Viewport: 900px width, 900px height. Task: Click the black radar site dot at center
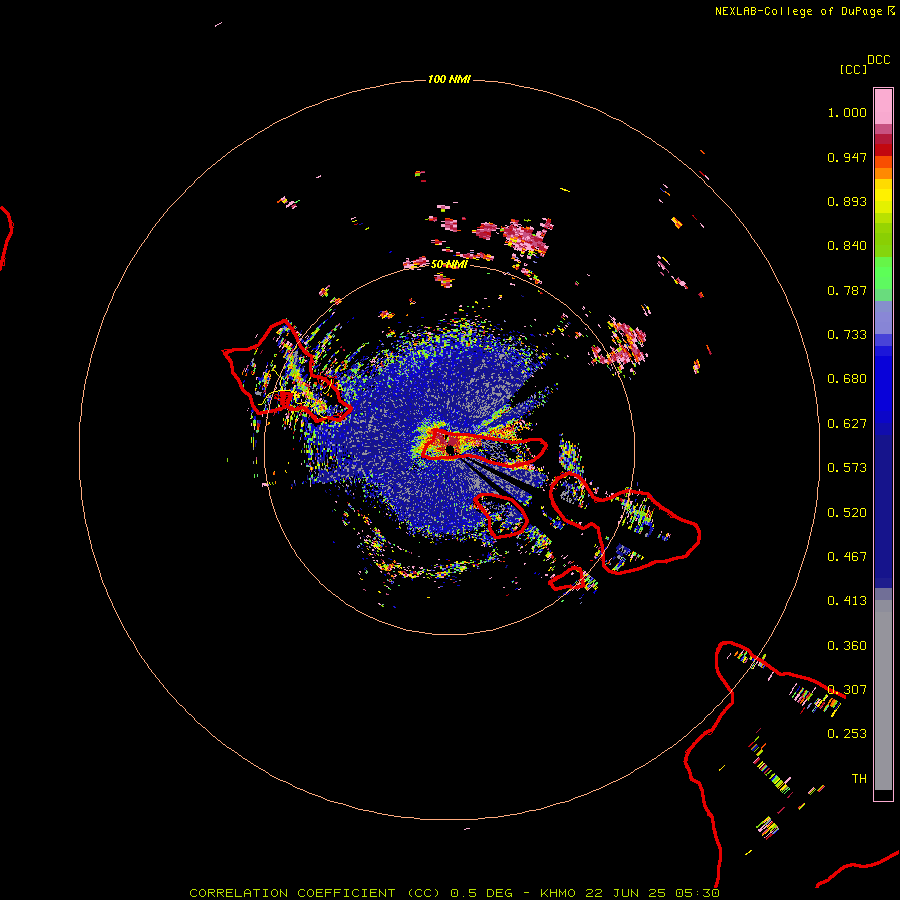[x=451, y=449]
